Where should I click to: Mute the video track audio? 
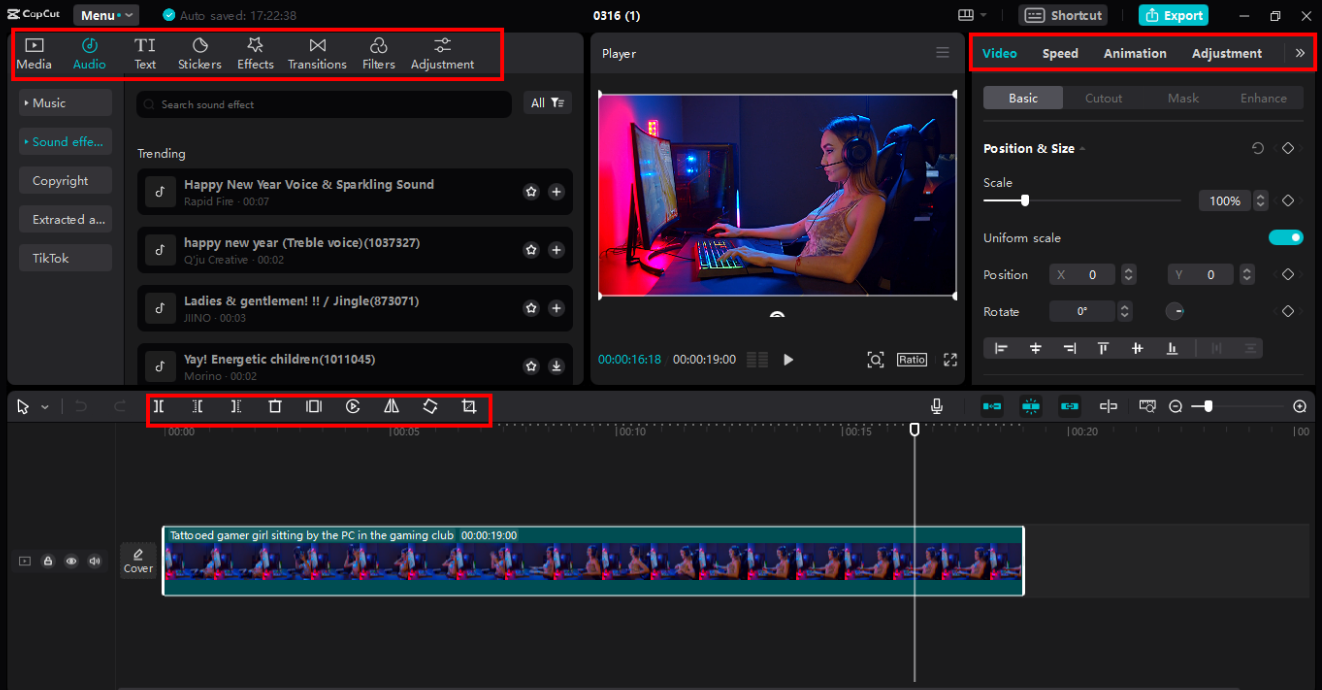click(95, 561)
